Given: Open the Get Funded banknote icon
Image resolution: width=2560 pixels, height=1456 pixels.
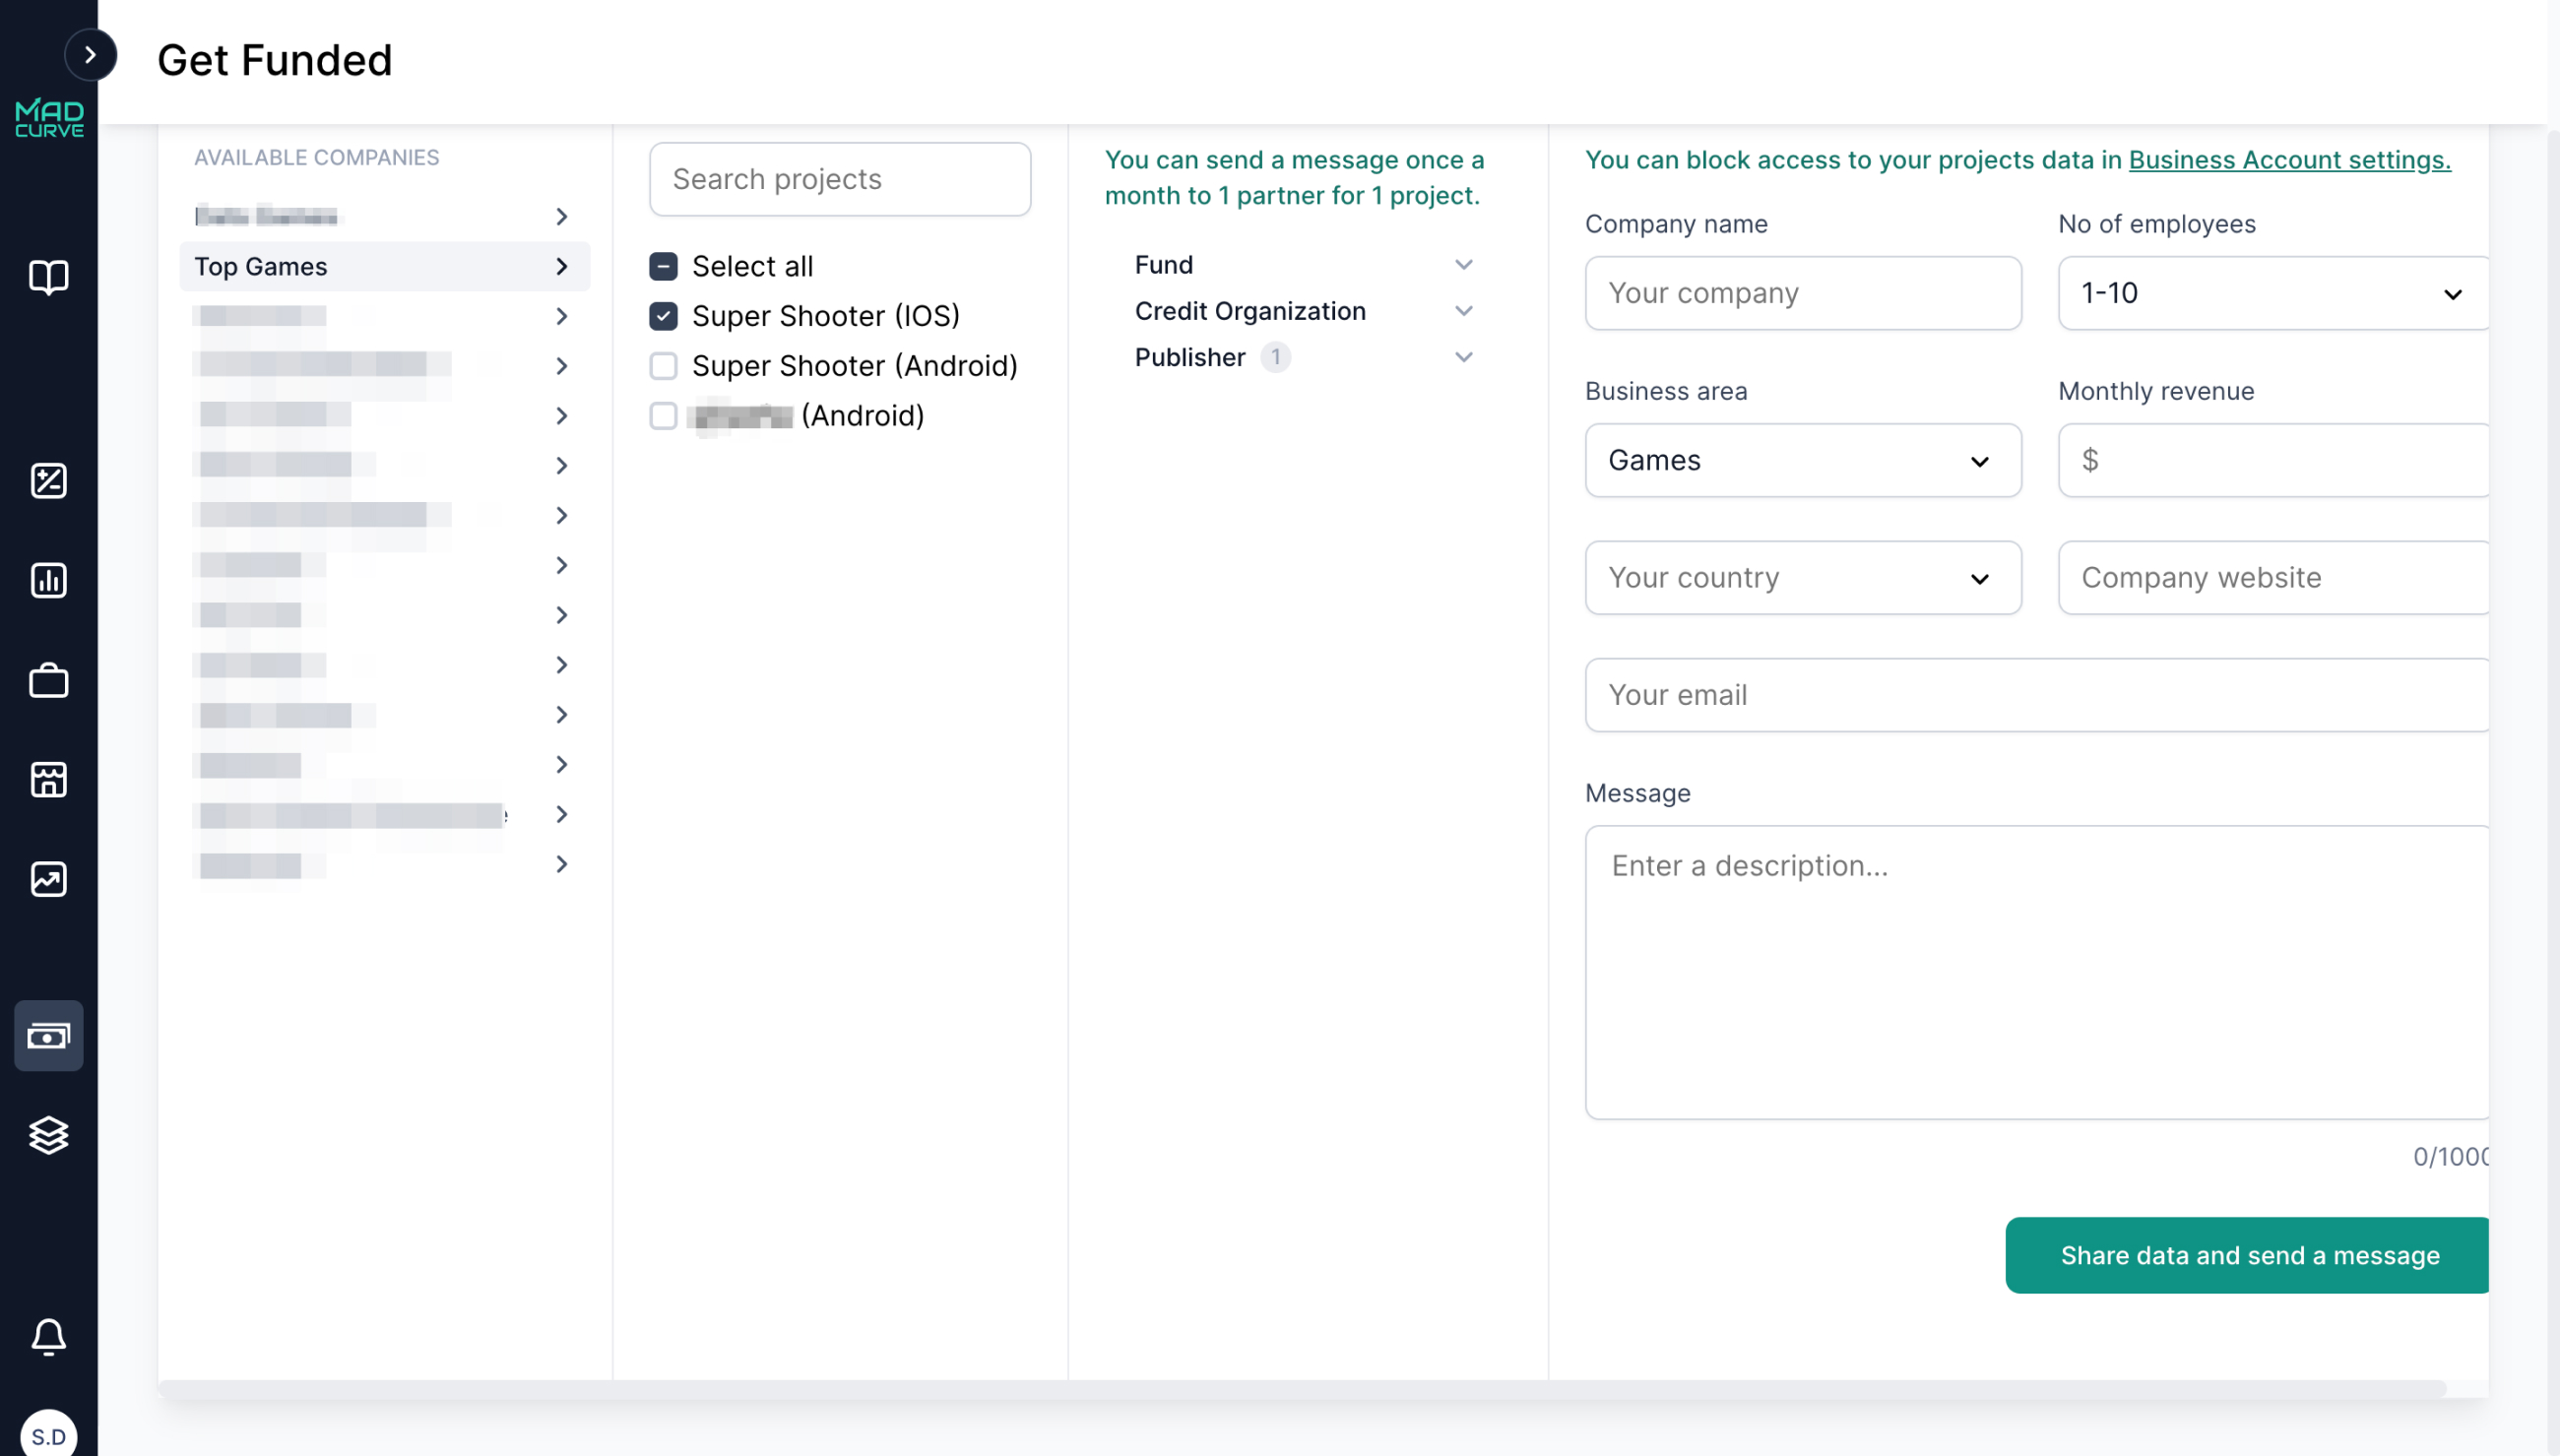Looking at the screenshot, I should (x=48, y=1036).
